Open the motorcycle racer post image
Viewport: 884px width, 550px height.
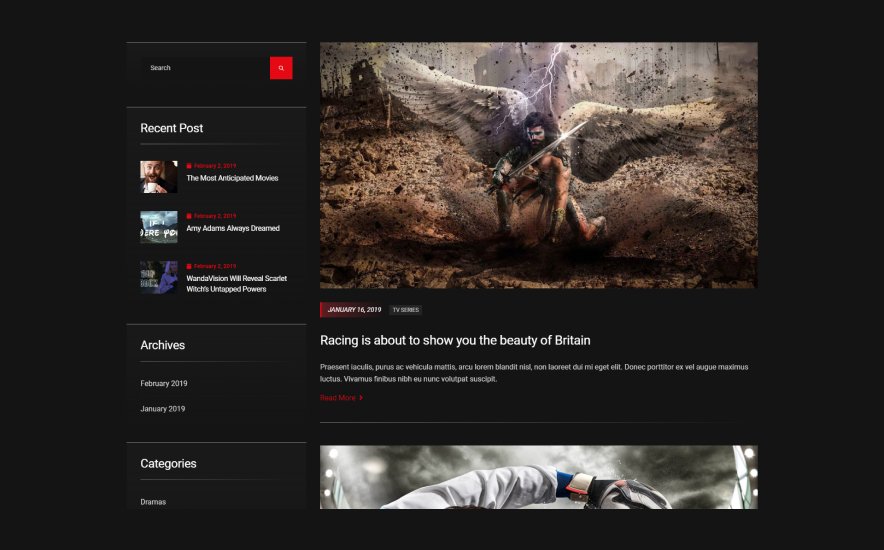(538, 477)
